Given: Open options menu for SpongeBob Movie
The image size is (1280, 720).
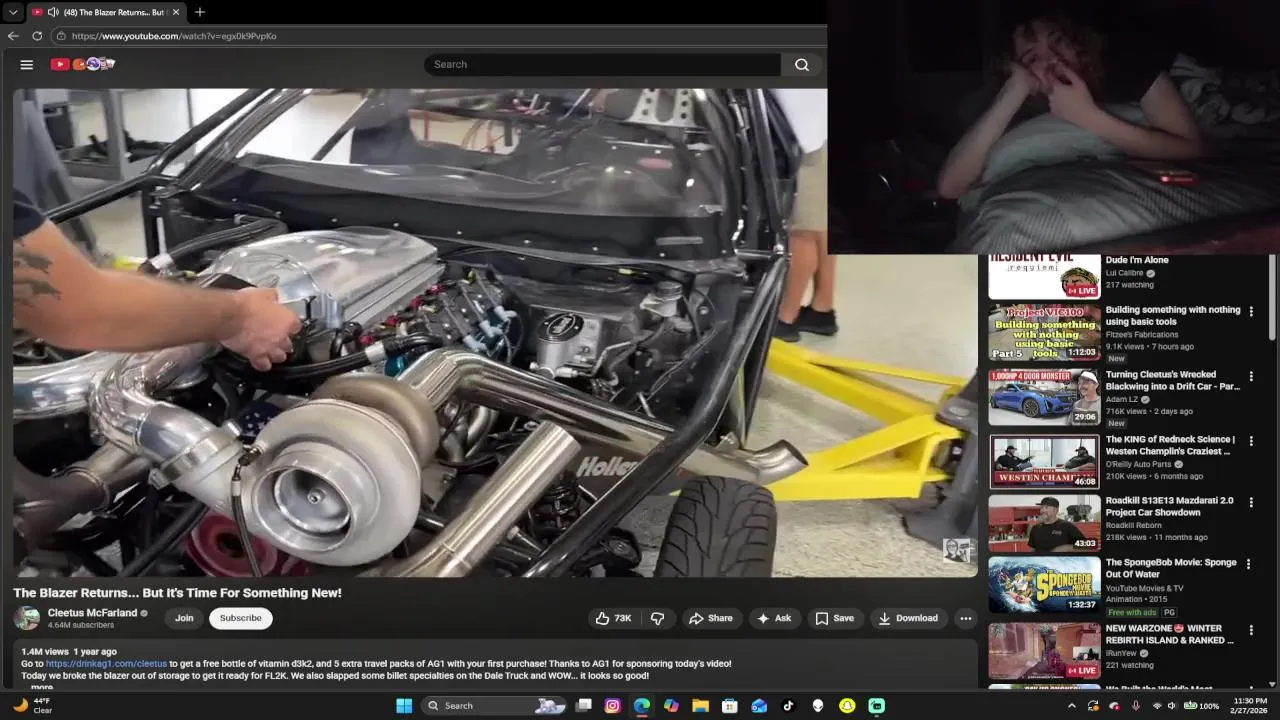Looking at the screenshot, I should click(1248, 564).
